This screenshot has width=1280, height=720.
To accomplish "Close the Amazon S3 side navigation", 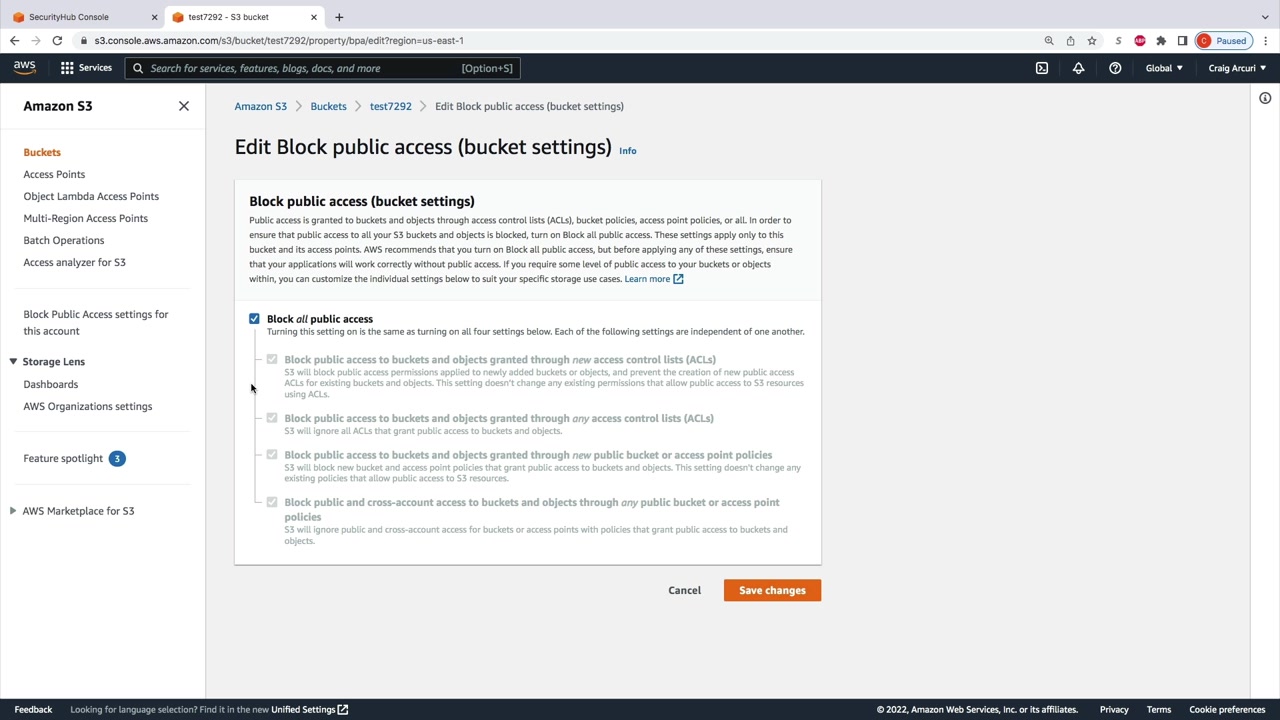I will point(184,106).
